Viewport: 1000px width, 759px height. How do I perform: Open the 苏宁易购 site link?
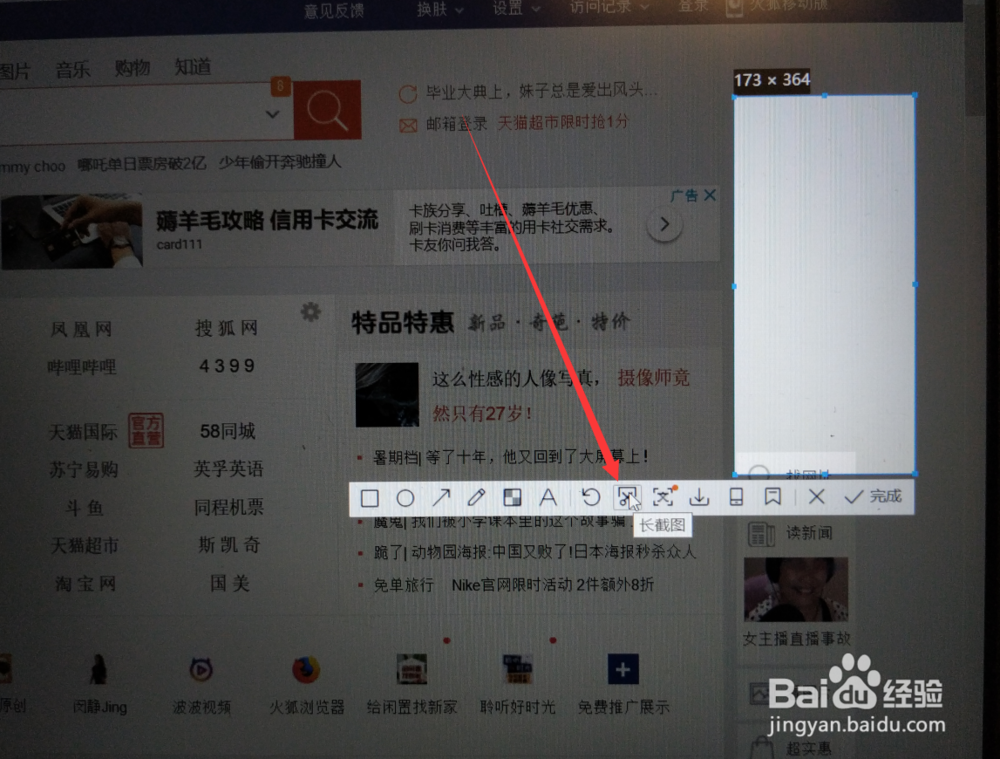pyautogui.click(x=84, y=470)
